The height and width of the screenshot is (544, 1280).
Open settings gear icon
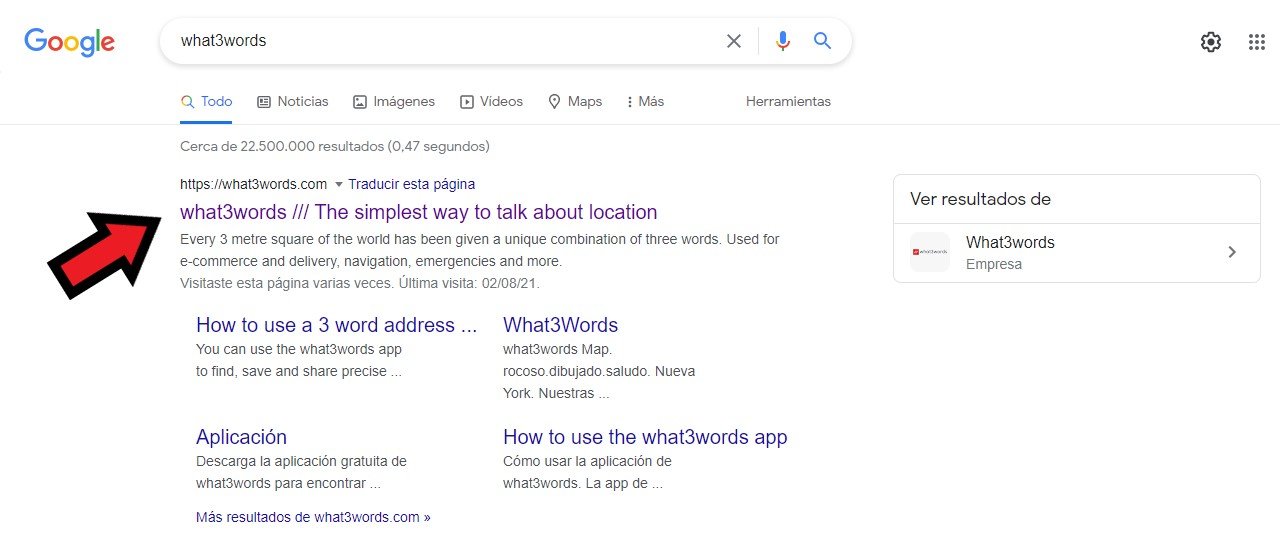click(1211, 42)
